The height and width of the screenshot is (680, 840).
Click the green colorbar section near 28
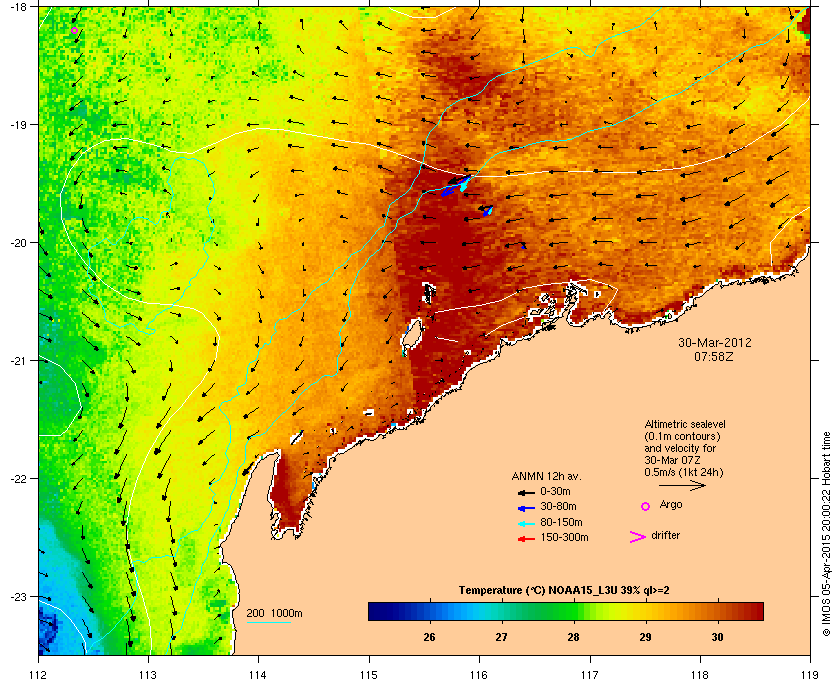[x=568, y=611]
